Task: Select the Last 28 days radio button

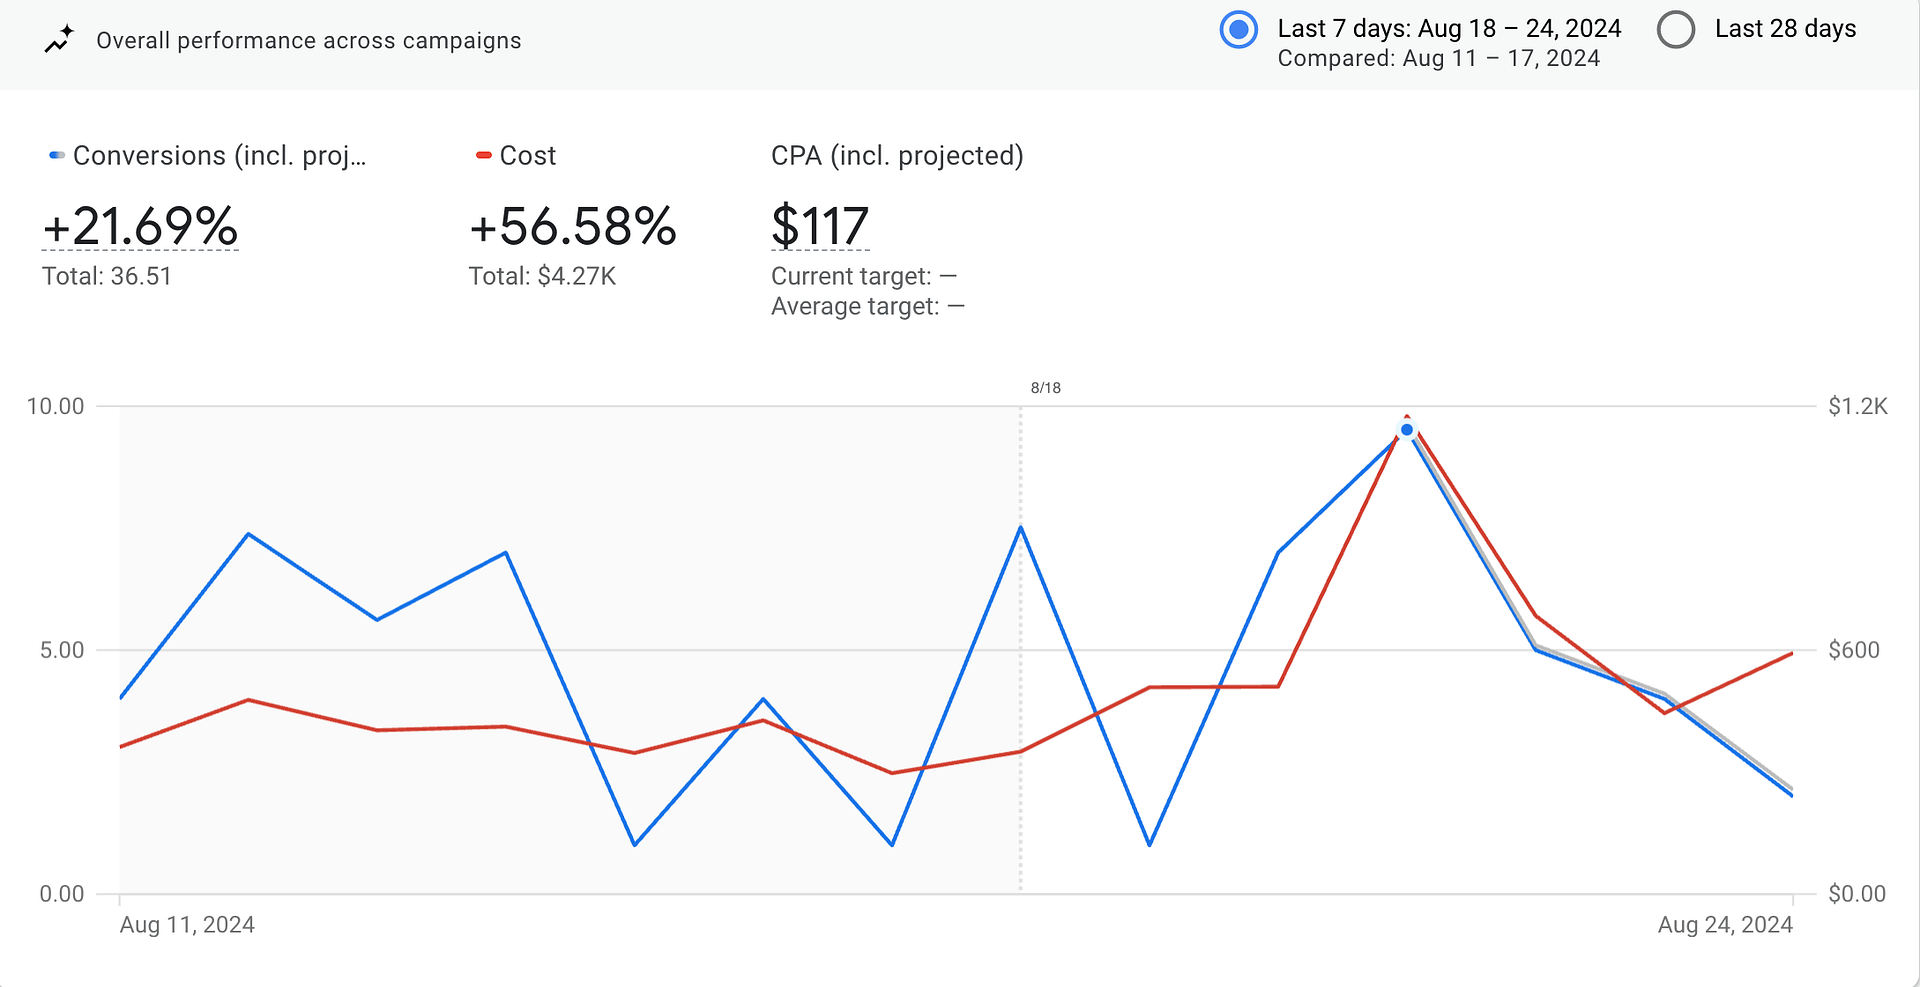Action: 1676,29
